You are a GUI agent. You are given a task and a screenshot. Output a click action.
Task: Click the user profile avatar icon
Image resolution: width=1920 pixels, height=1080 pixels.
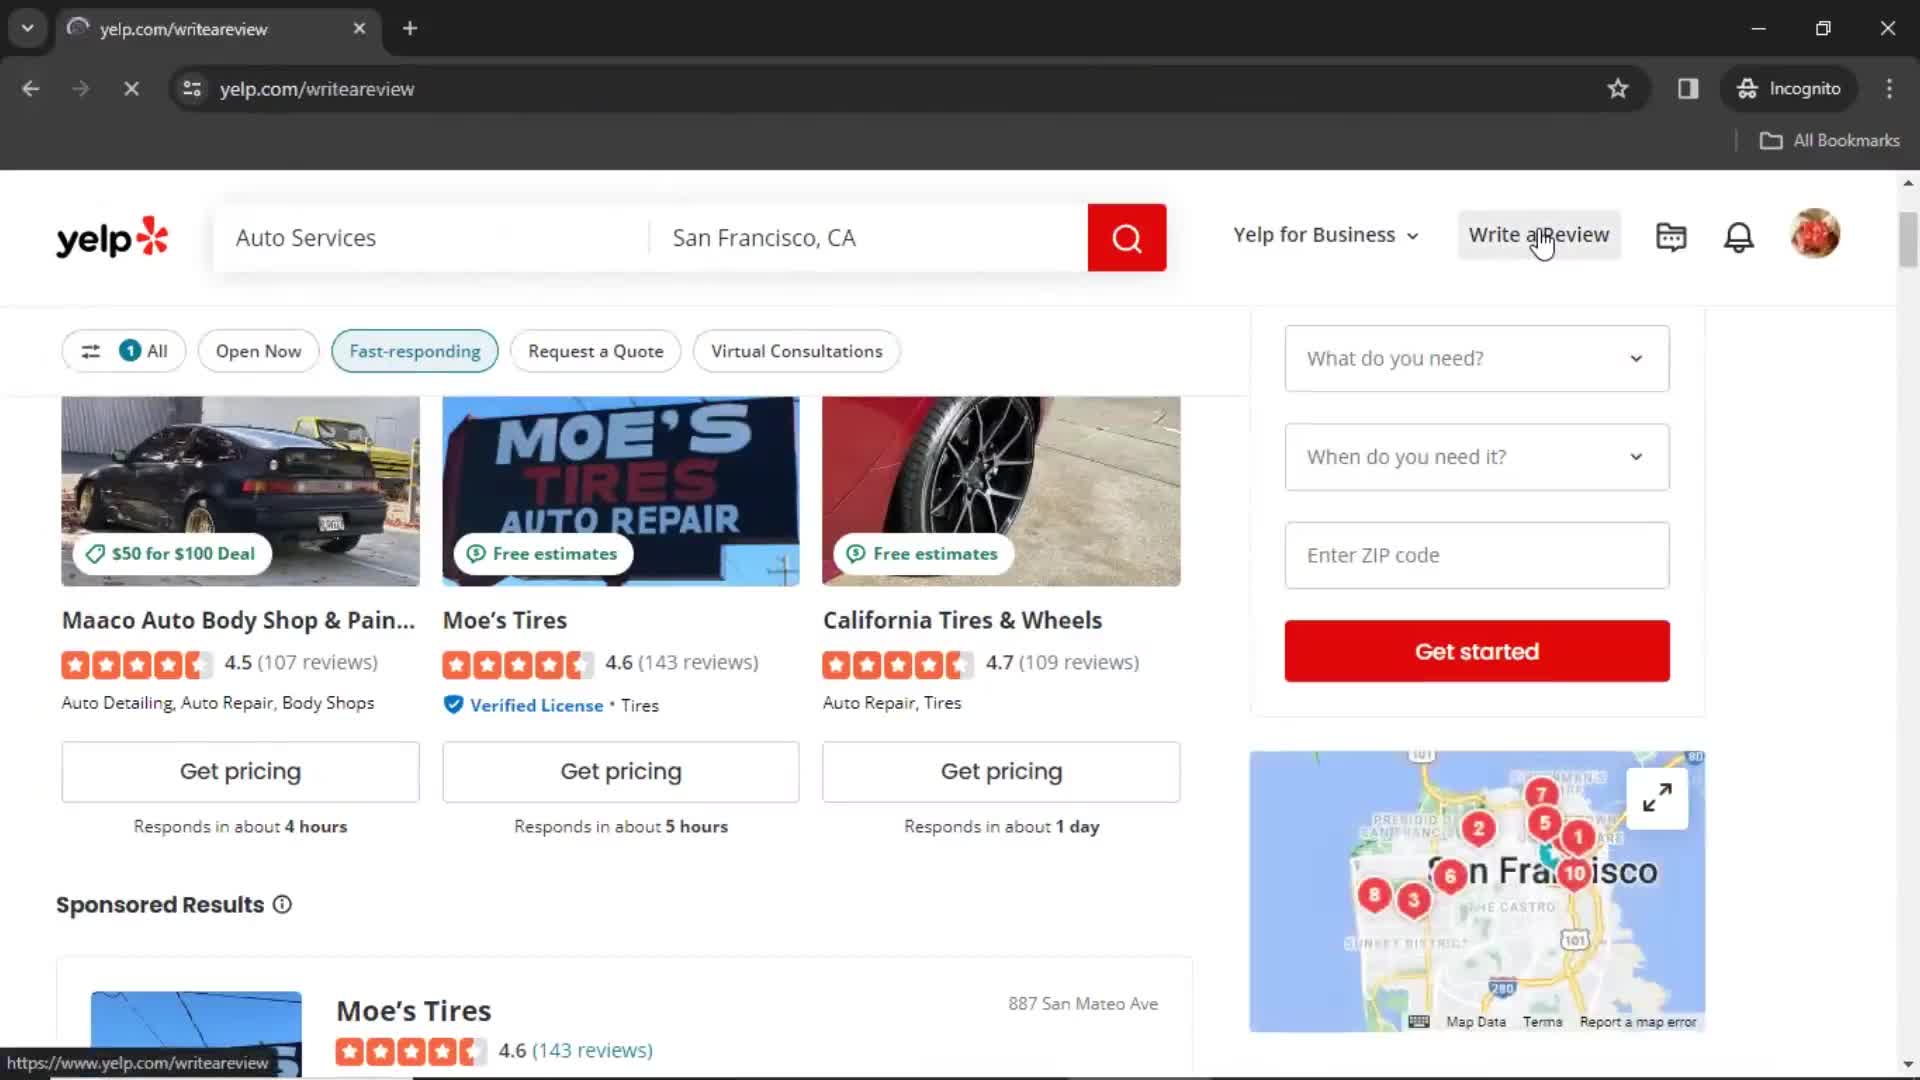(1815, 235)
